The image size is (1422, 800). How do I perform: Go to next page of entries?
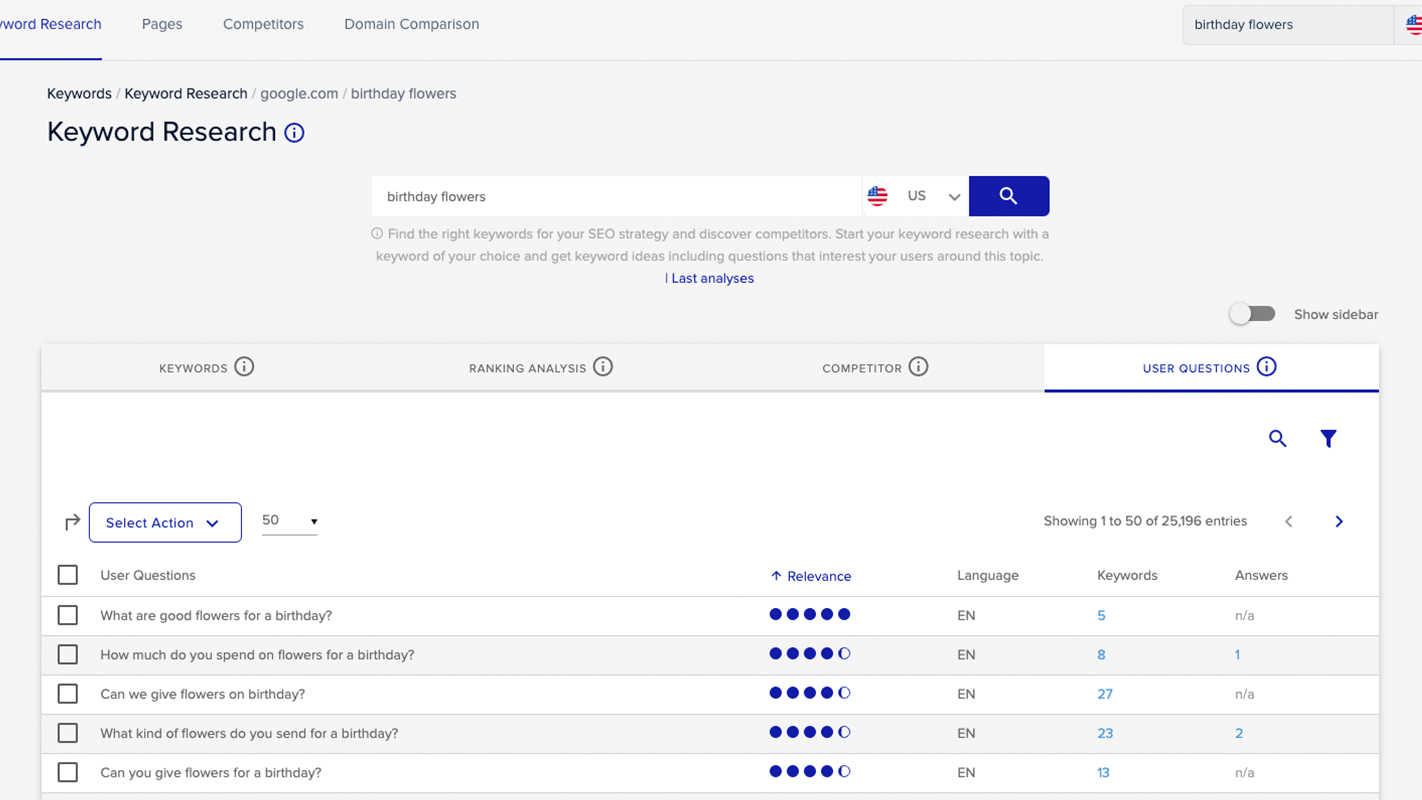point(1339,522)
